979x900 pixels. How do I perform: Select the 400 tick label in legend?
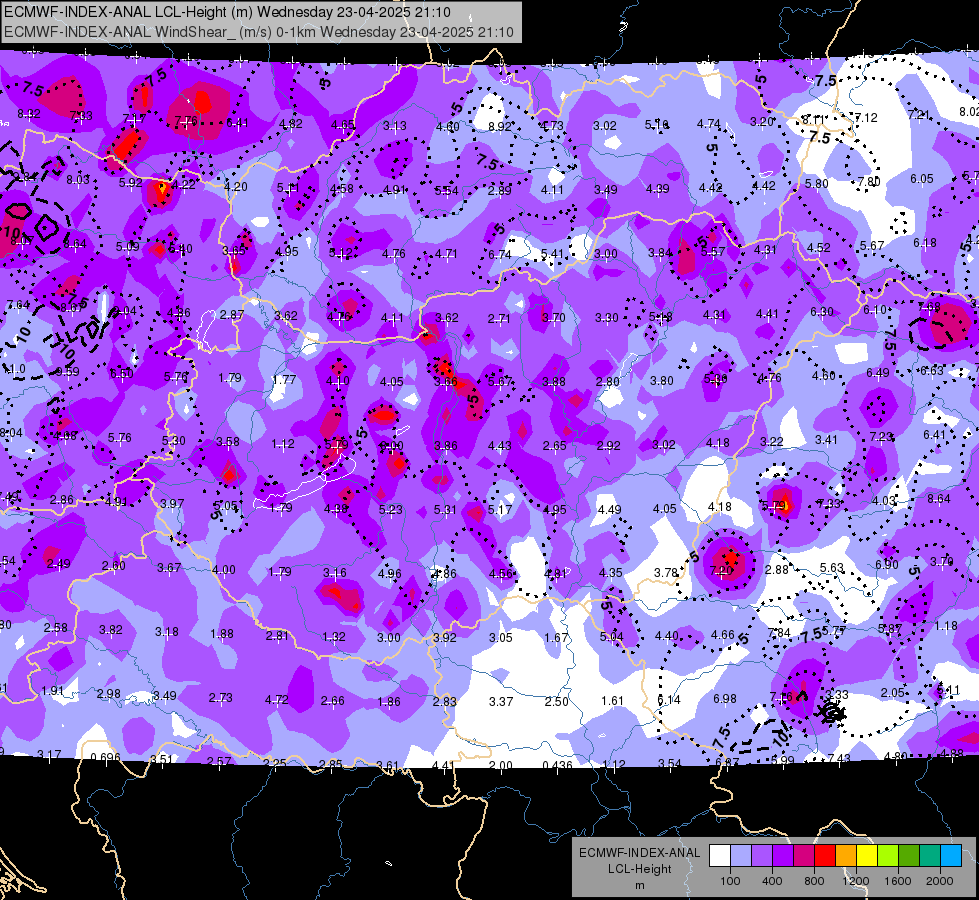point(772,881)
